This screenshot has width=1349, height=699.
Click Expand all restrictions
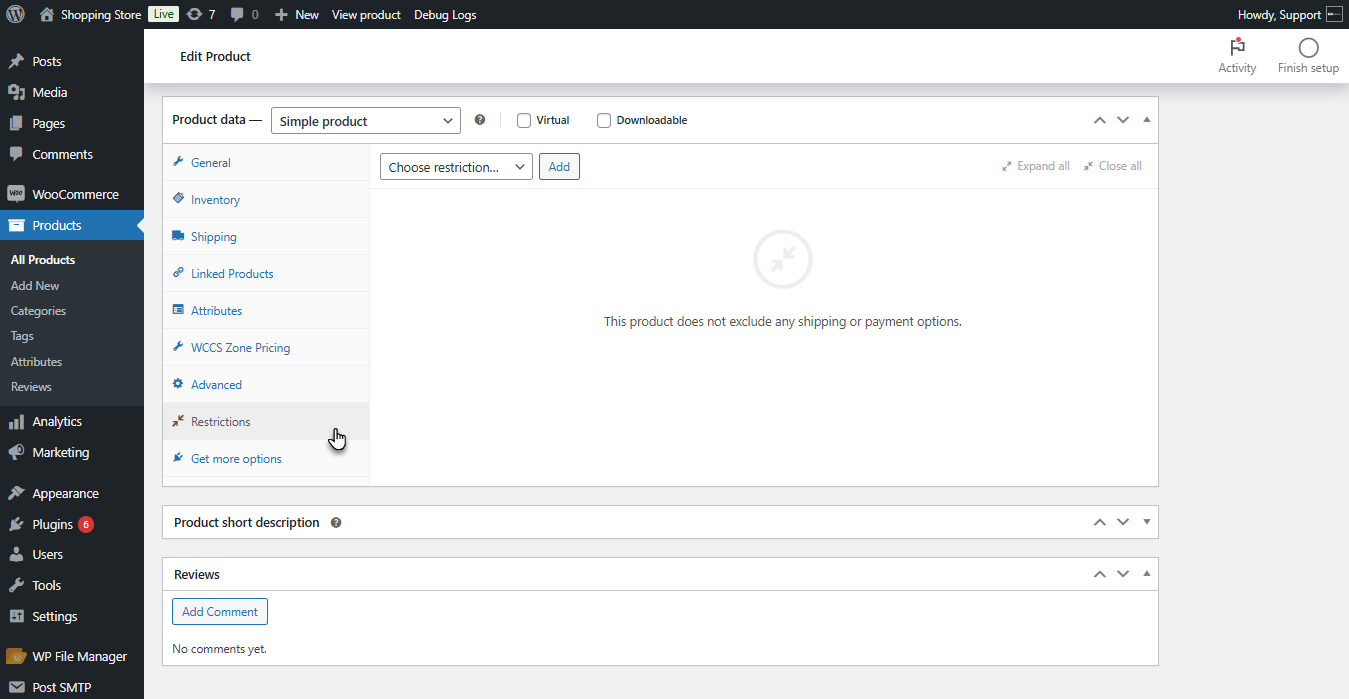tap(1036, 166)
